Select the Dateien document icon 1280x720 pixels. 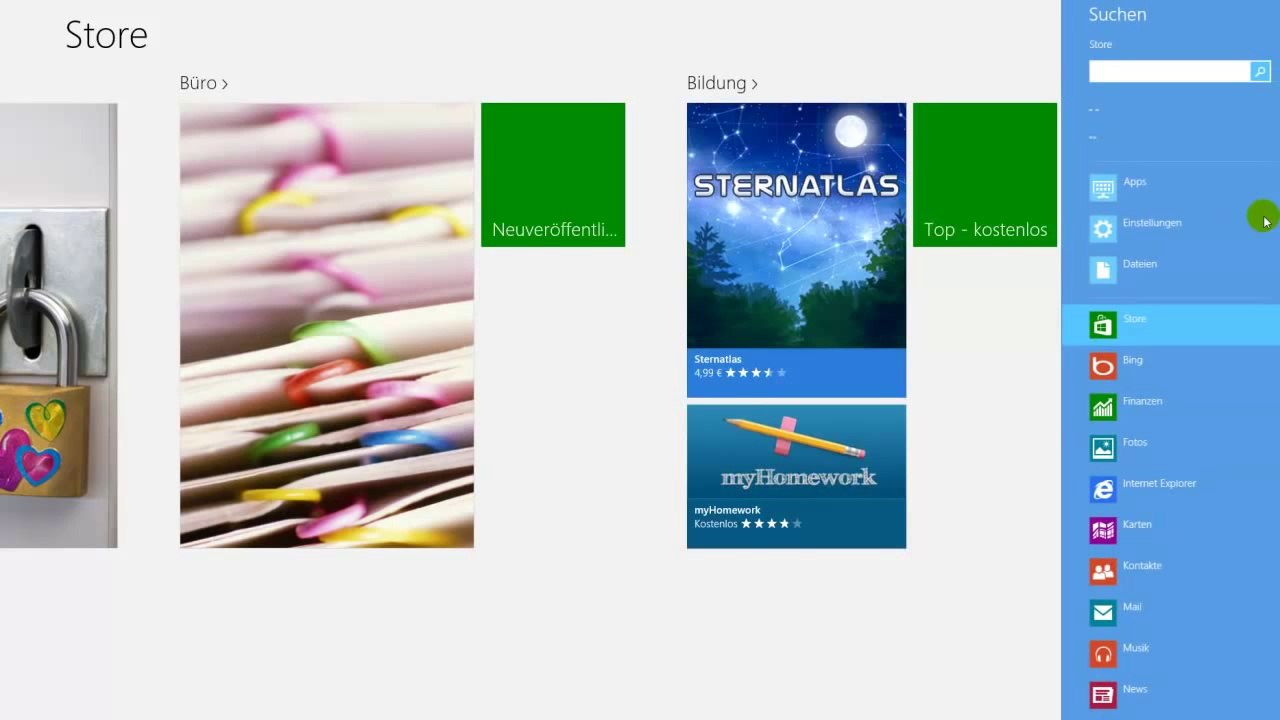point(1103,270)
